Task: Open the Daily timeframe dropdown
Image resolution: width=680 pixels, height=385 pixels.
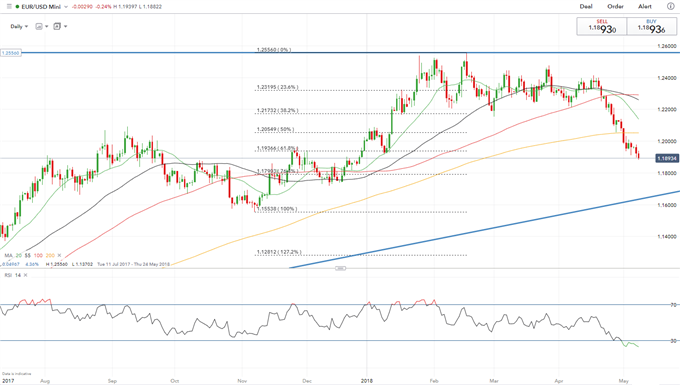Action: point(19,26)
